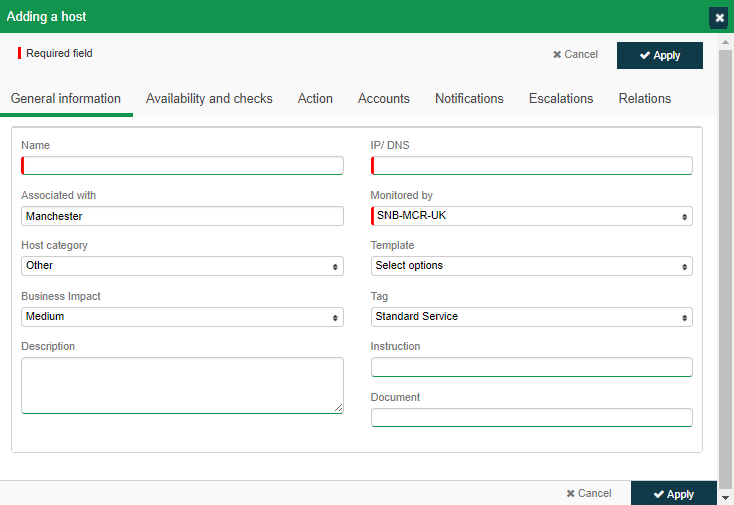This screenshot has height=505, width=734.
Task: Close the Adding a host dialog
Action: tap(719, 18)
